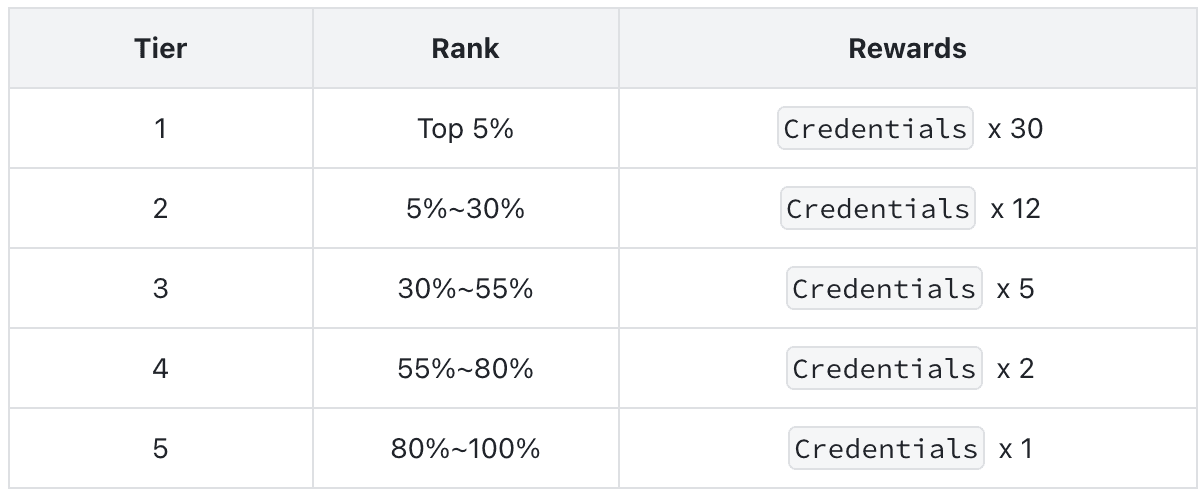Click the Tier 5 number cell
Viewport: 1204px width, 494px height.
161,448
